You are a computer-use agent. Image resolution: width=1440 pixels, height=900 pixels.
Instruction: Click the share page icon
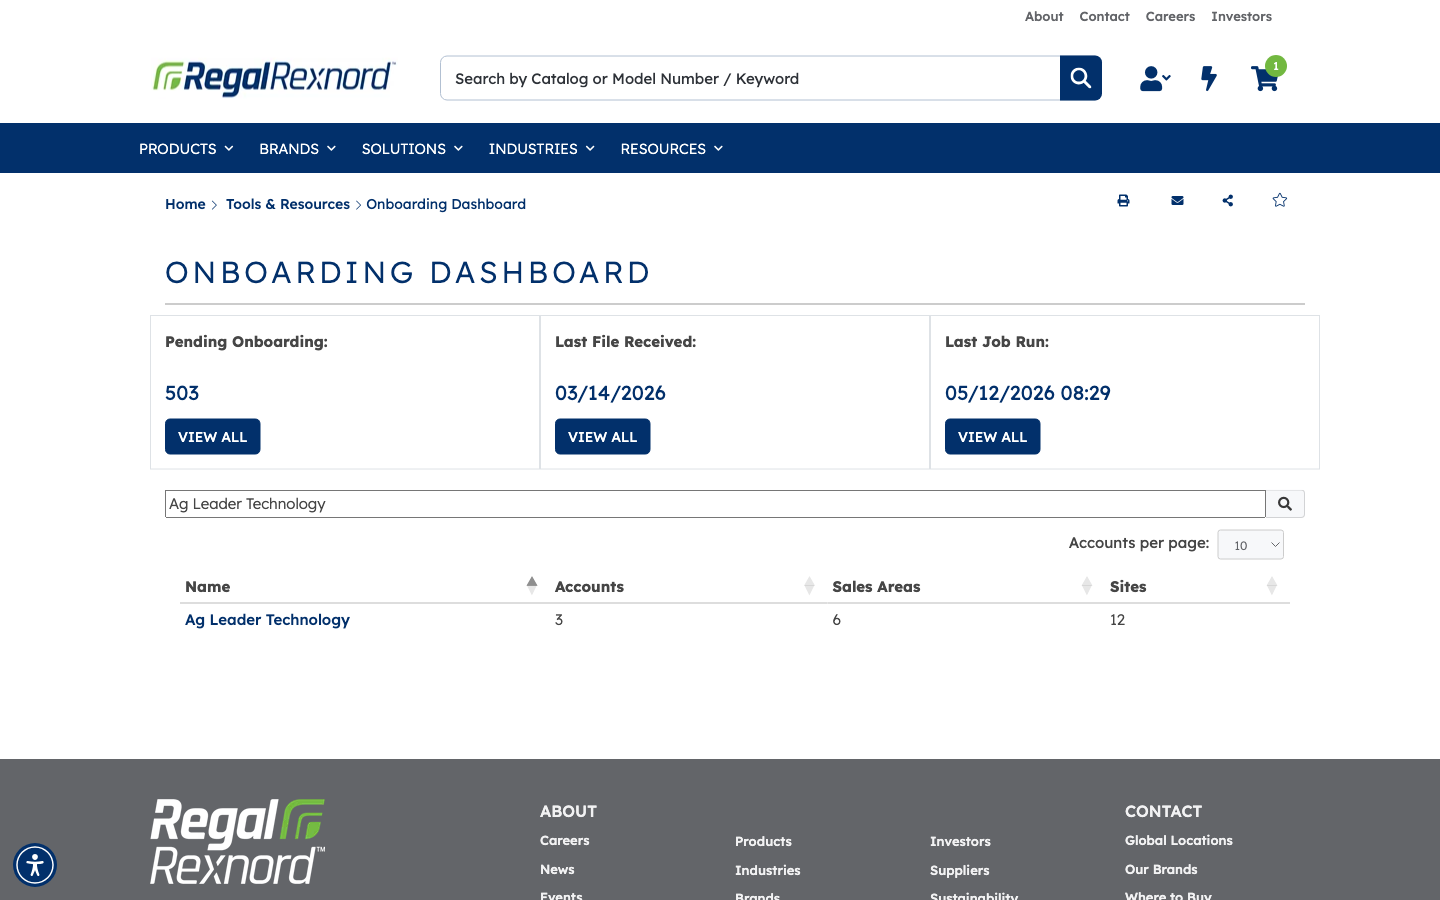1228,200
